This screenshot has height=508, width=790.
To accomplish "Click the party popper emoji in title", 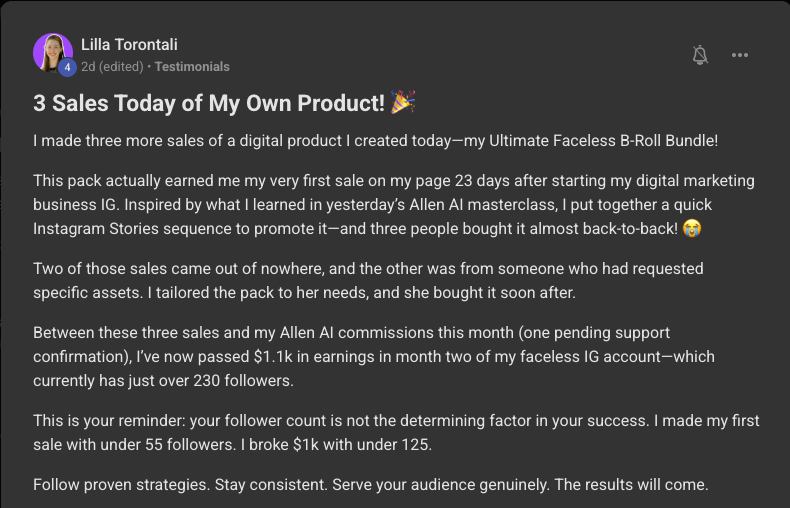I will 403,102.
